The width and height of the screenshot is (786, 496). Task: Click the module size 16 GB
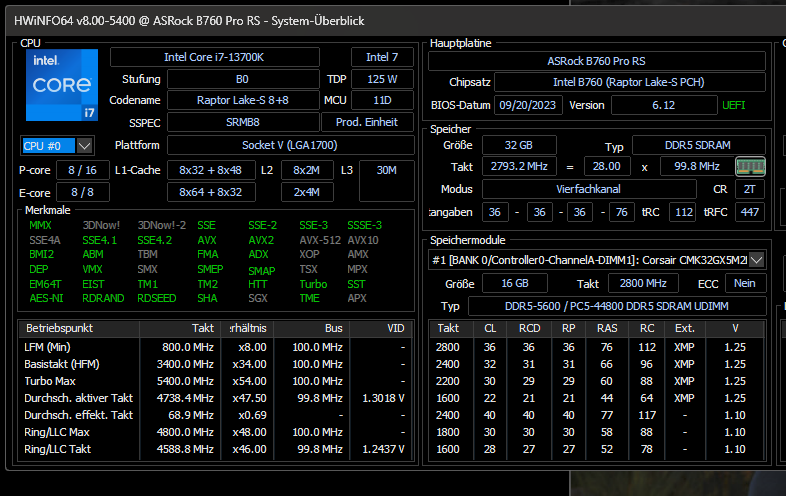515,284
